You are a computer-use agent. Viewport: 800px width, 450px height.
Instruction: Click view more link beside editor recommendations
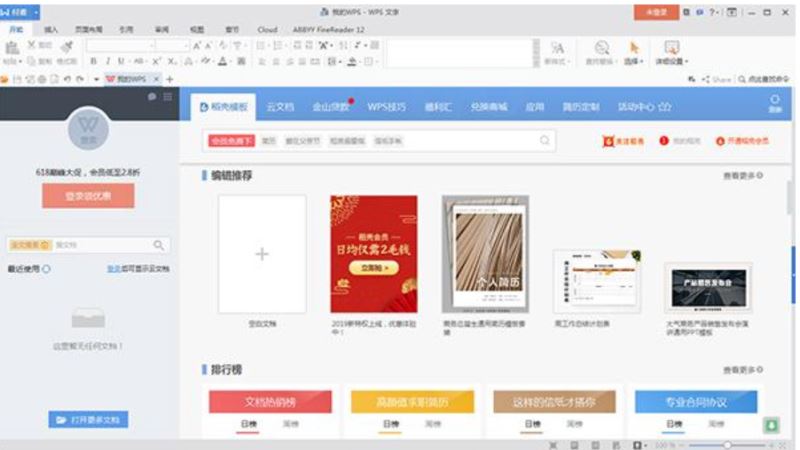point(743,176)
